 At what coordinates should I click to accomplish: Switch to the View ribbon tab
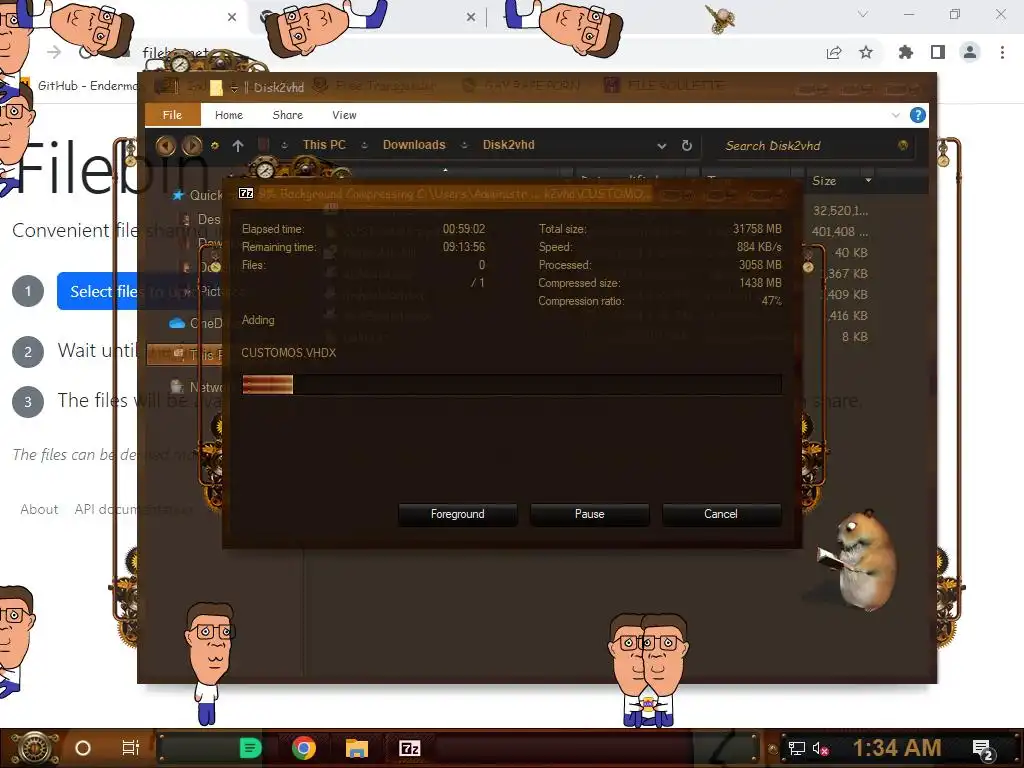(x=344, y=115)
